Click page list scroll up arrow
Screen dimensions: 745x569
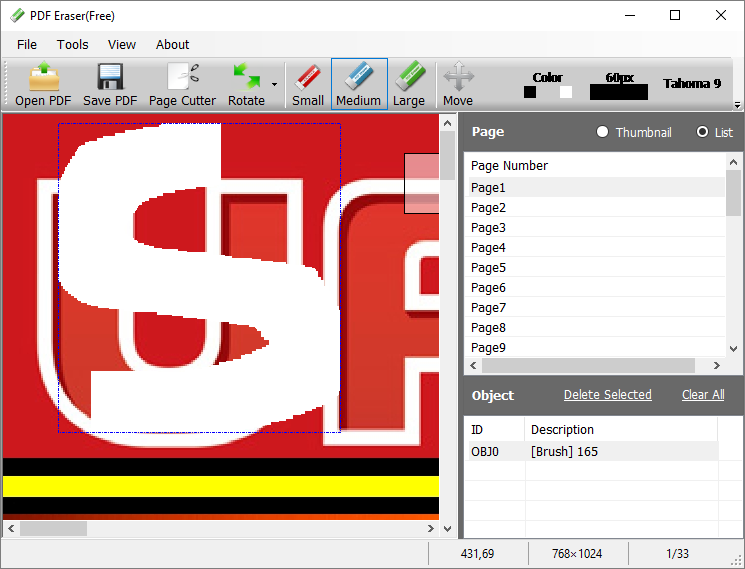(x=733, y=162)
